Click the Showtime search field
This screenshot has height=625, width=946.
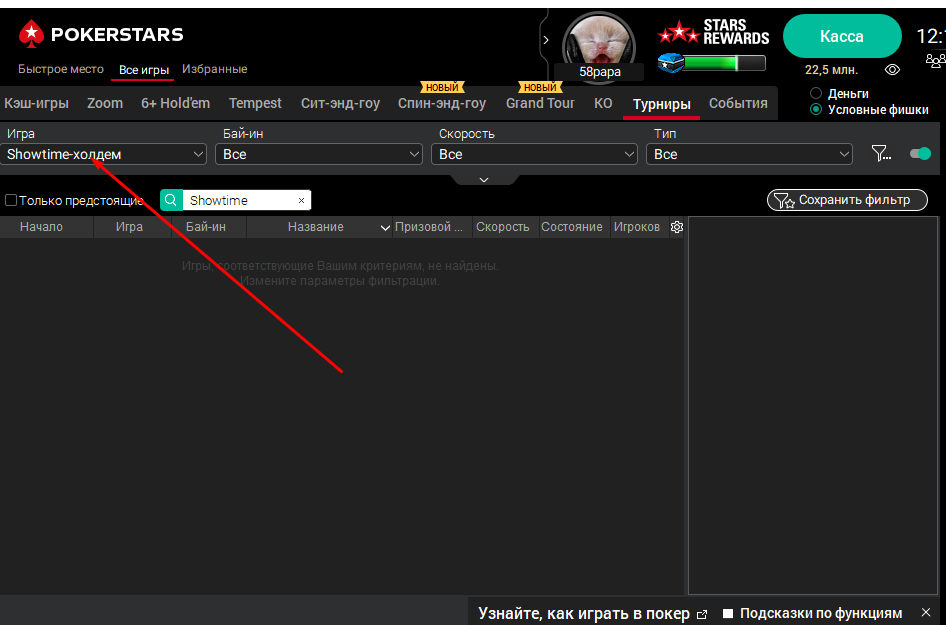(240, 200)
